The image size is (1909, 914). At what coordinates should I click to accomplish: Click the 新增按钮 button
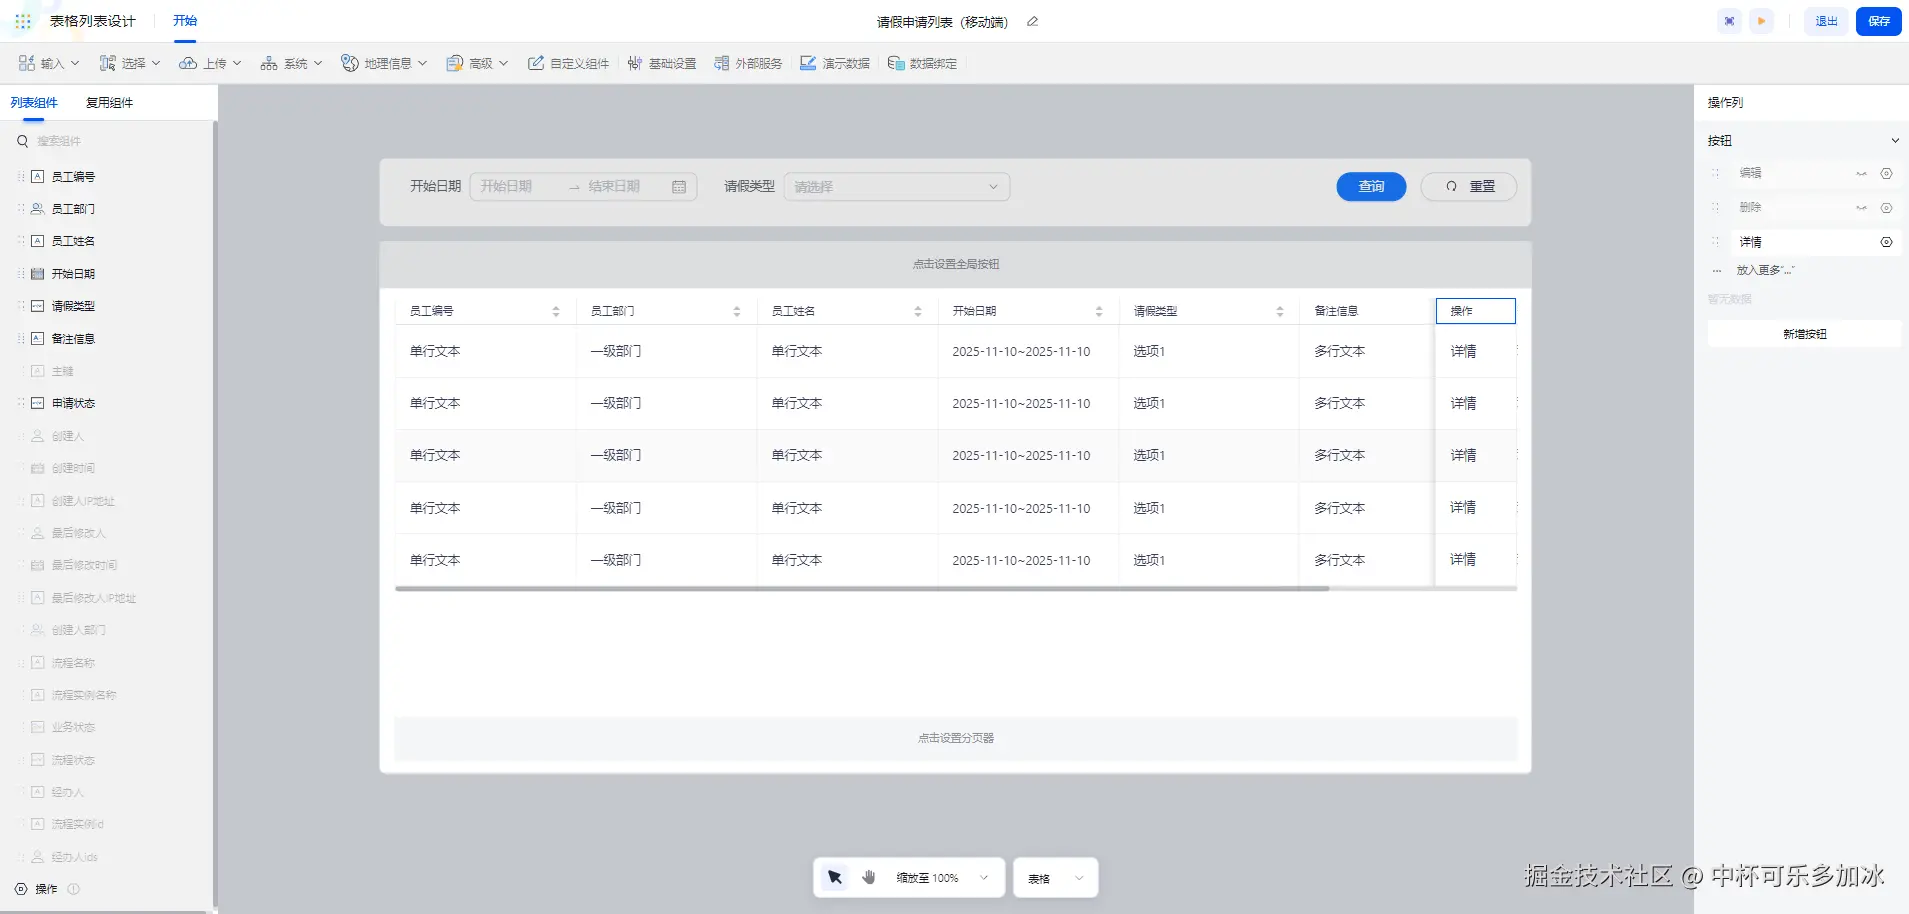coord(1804,334)
